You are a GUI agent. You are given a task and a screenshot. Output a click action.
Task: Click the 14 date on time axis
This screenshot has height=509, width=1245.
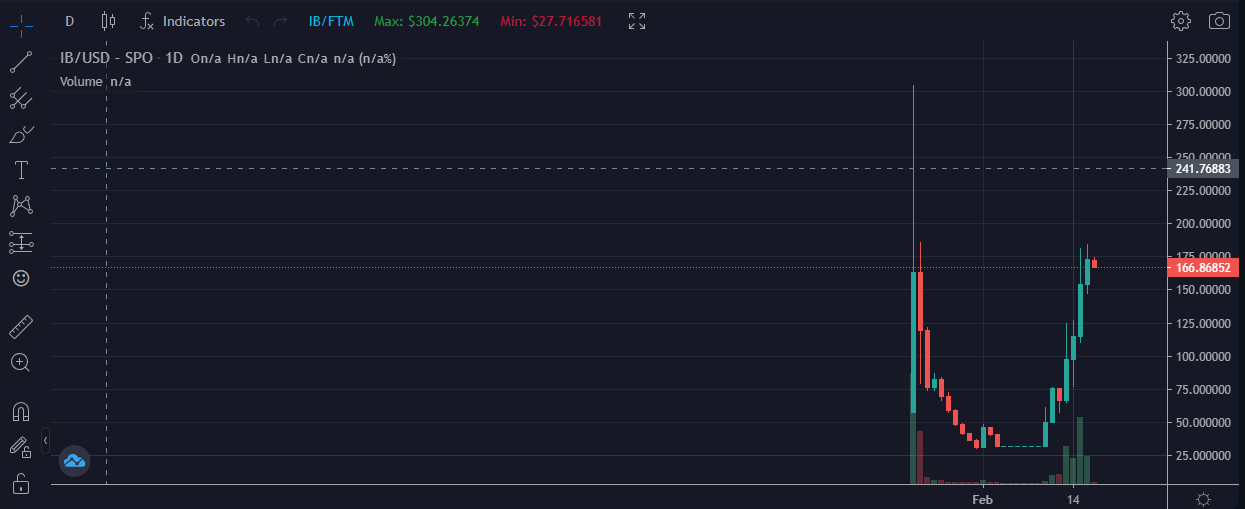click(1073, 499)
